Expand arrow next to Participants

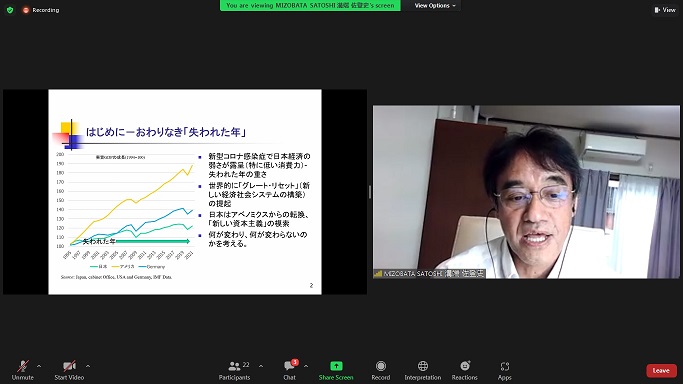(261, 366)
